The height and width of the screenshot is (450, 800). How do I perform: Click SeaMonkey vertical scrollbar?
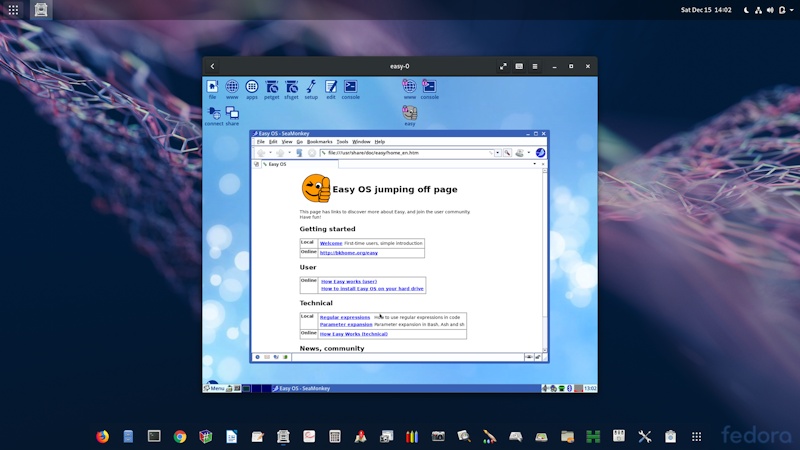(x=544, y=260)
